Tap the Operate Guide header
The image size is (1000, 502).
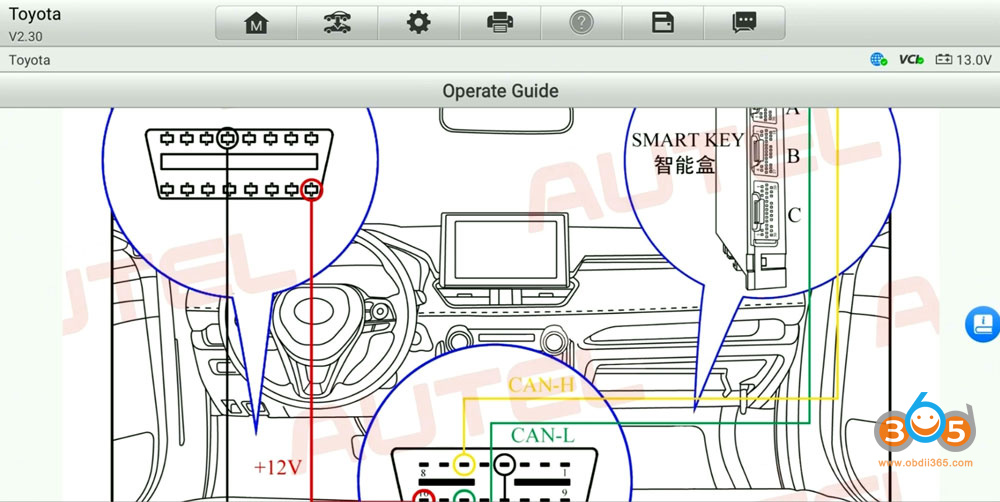click(500, 91)
